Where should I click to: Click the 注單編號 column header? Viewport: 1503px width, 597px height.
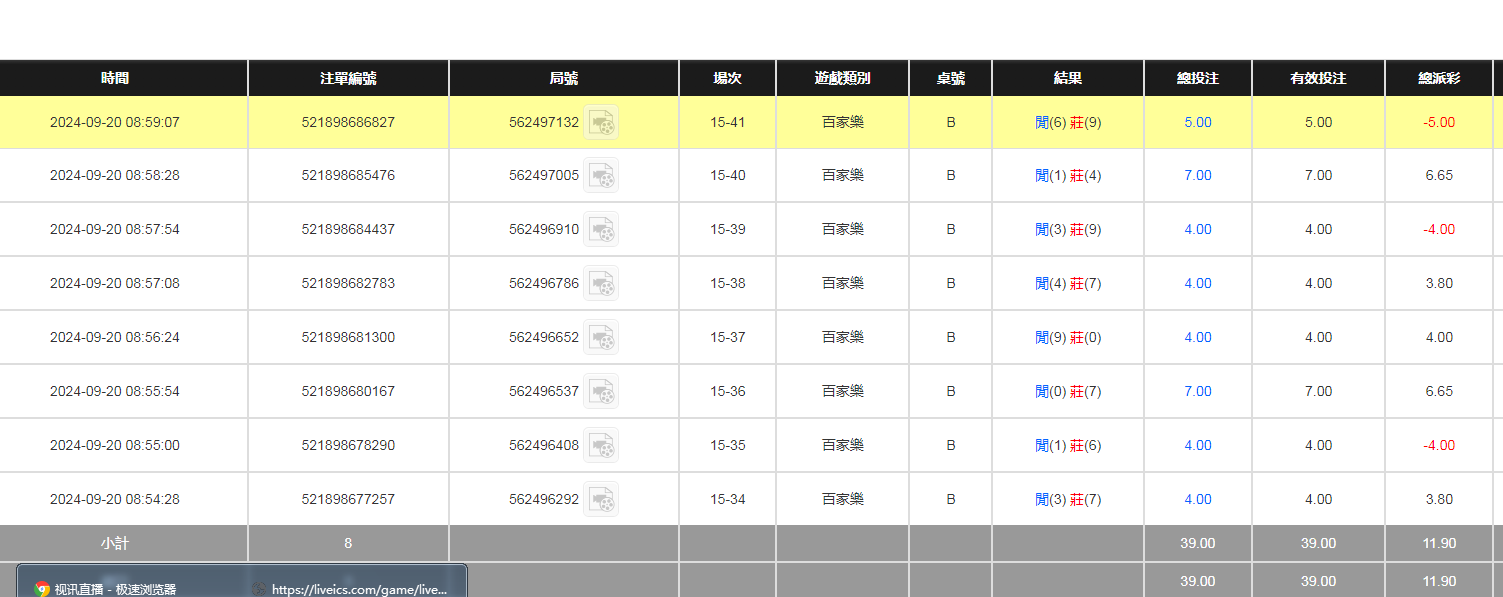tap(348, 78)
